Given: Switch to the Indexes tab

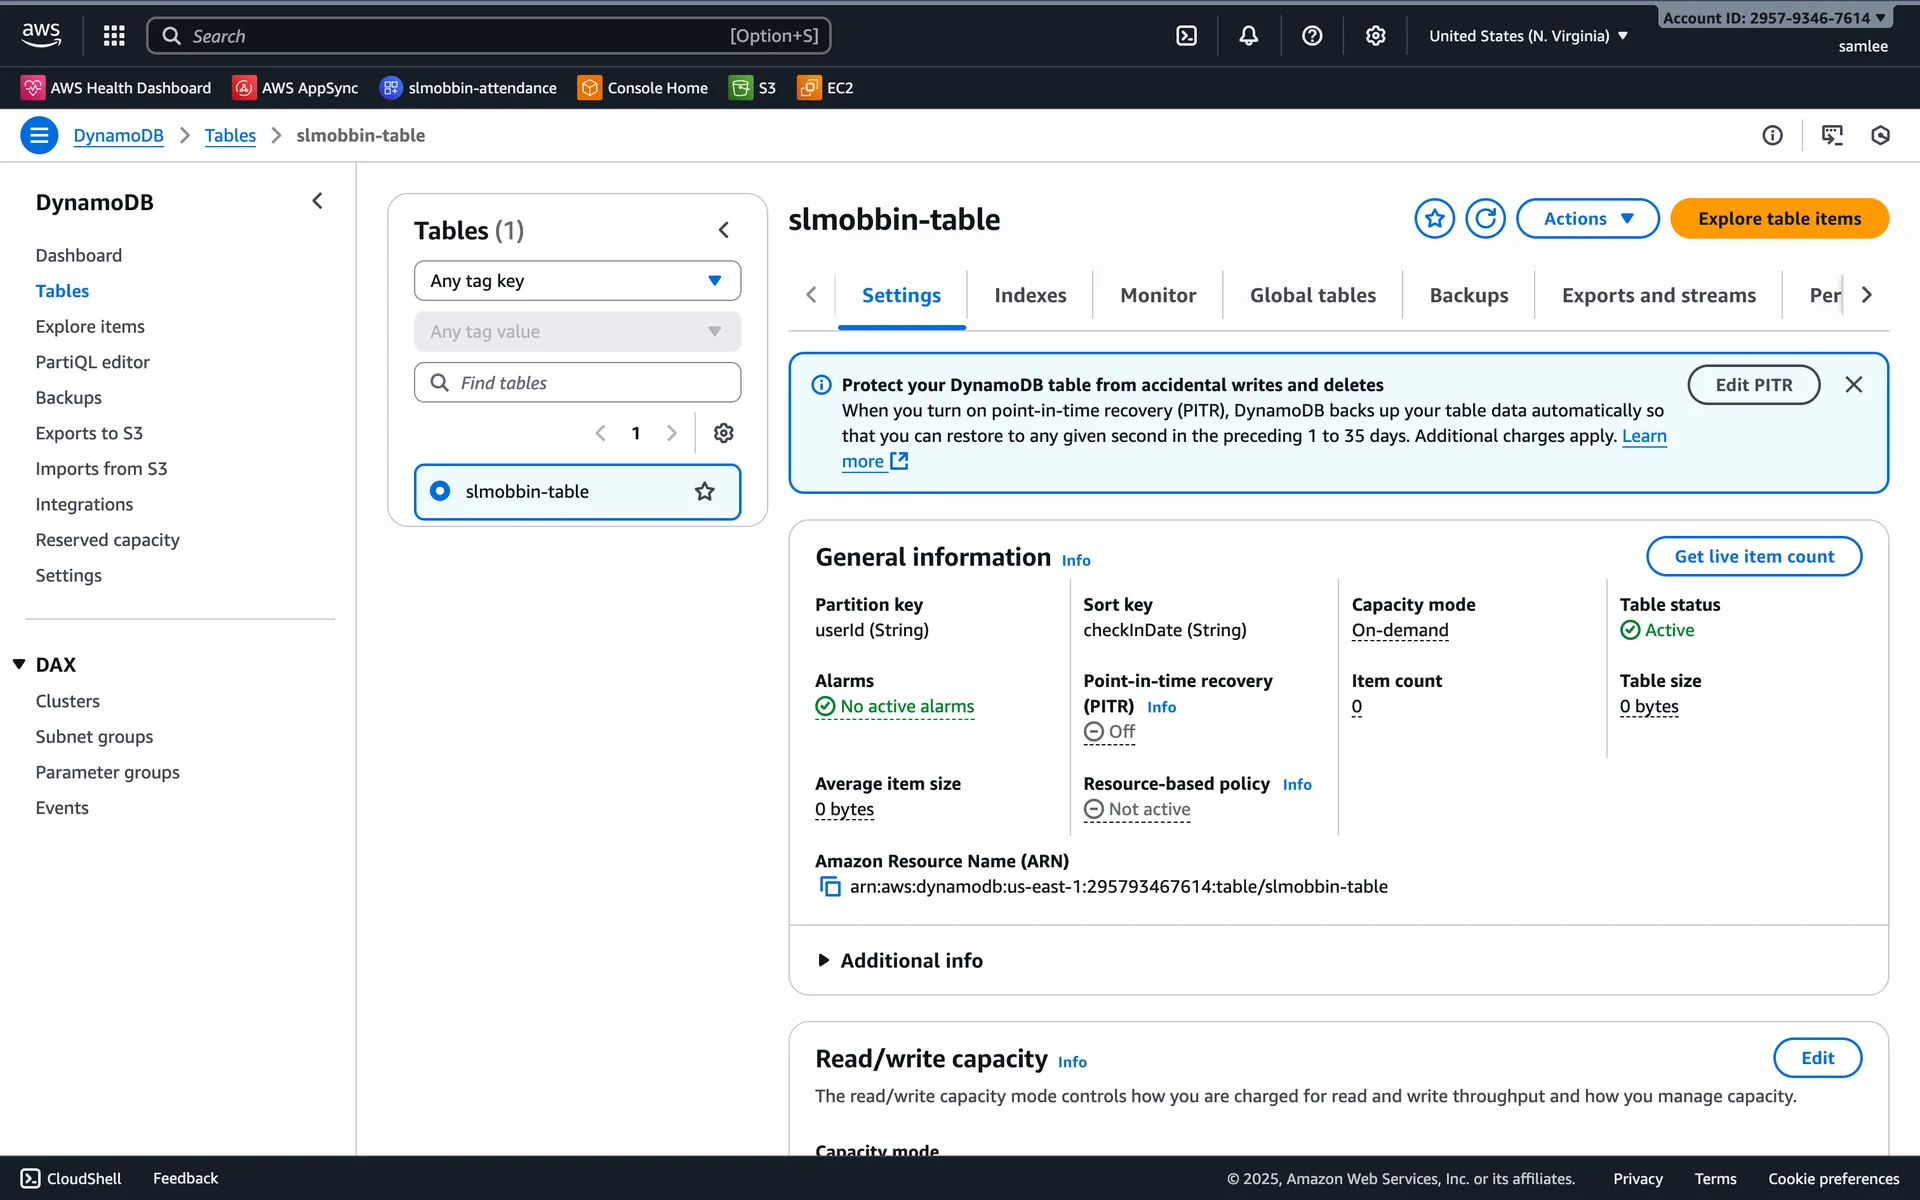Looking at the screenshot, I should pyautogui.click(x=1030, y=295).
